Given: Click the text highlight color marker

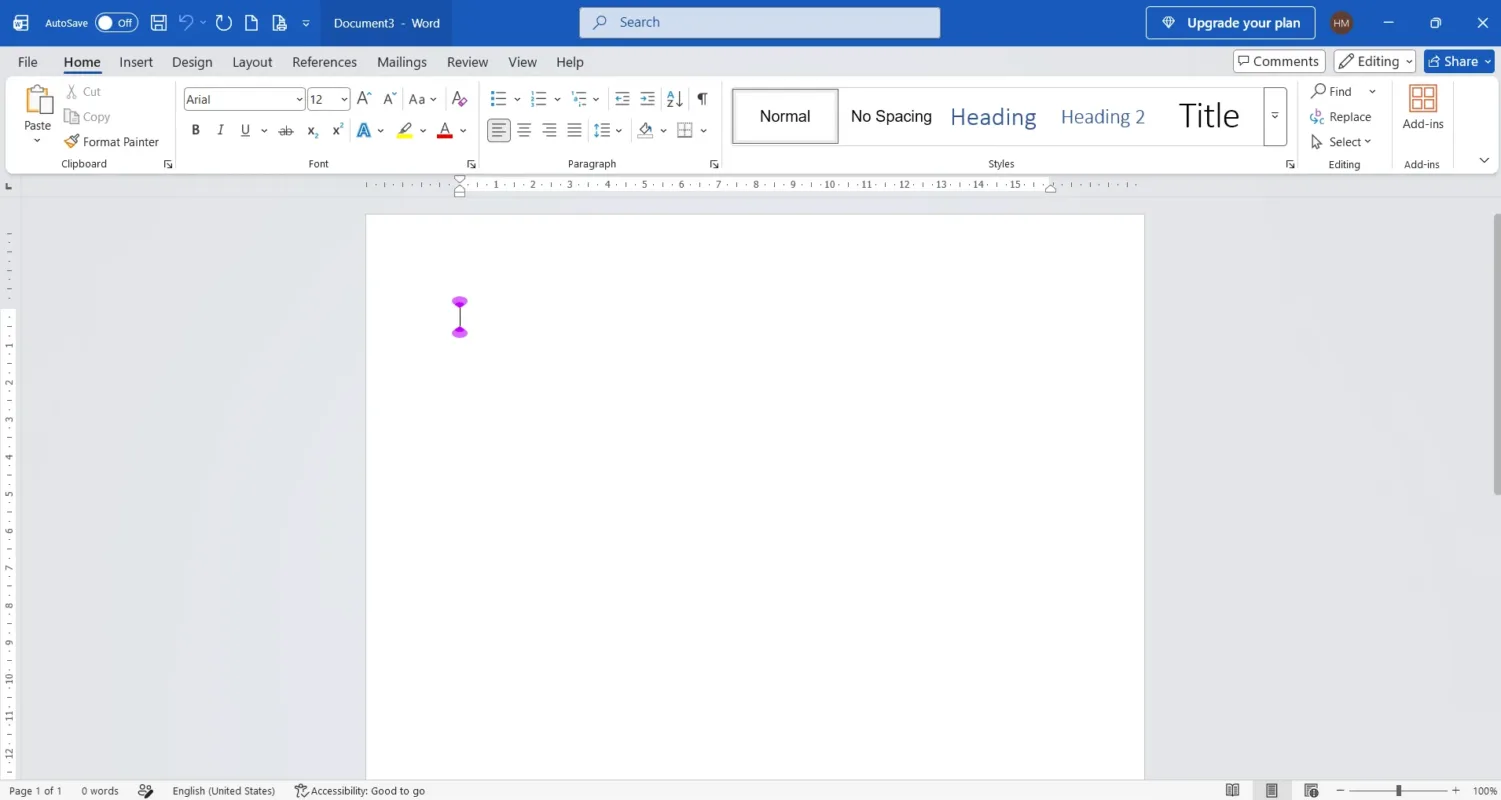Looking at the screenshot, I should pyautogui.click(x=404, y=130).
